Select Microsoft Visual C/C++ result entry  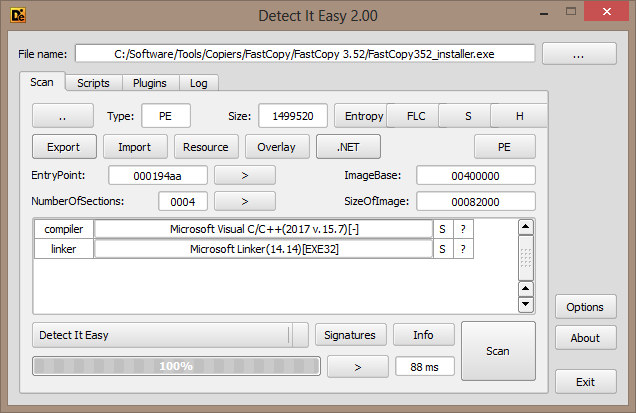click(x=264, y=229)
